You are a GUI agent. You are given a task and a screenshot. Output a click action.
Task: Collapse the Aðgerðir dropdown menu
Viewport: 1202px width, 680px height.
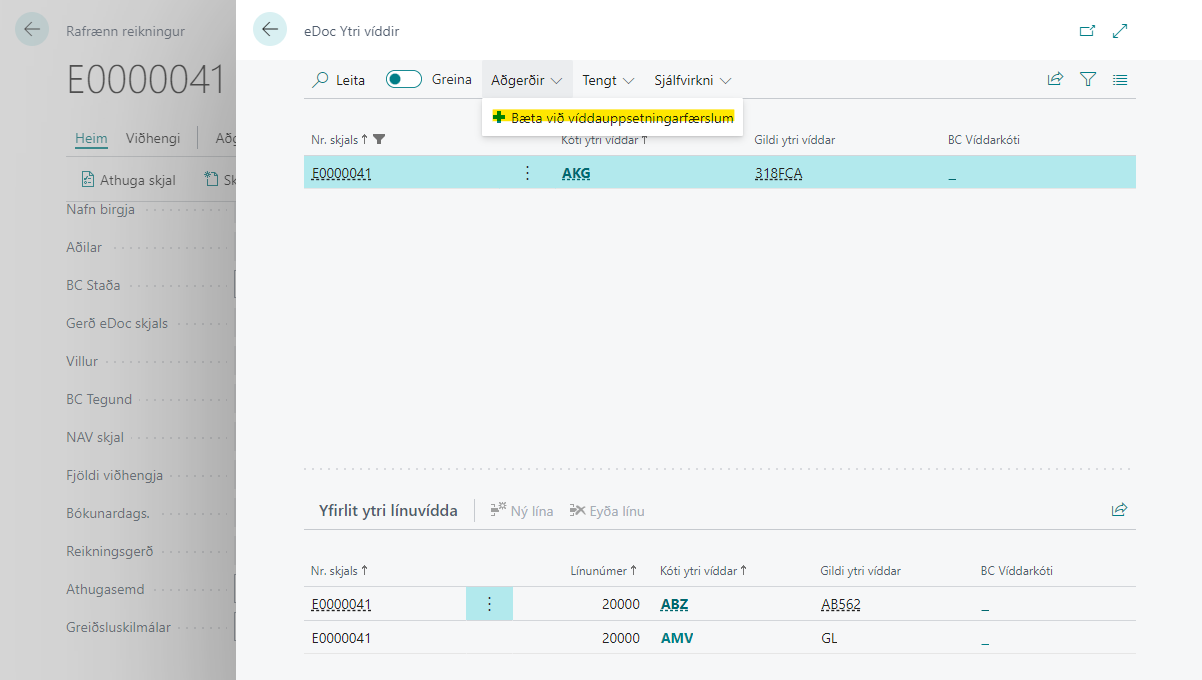click(526, 80)
